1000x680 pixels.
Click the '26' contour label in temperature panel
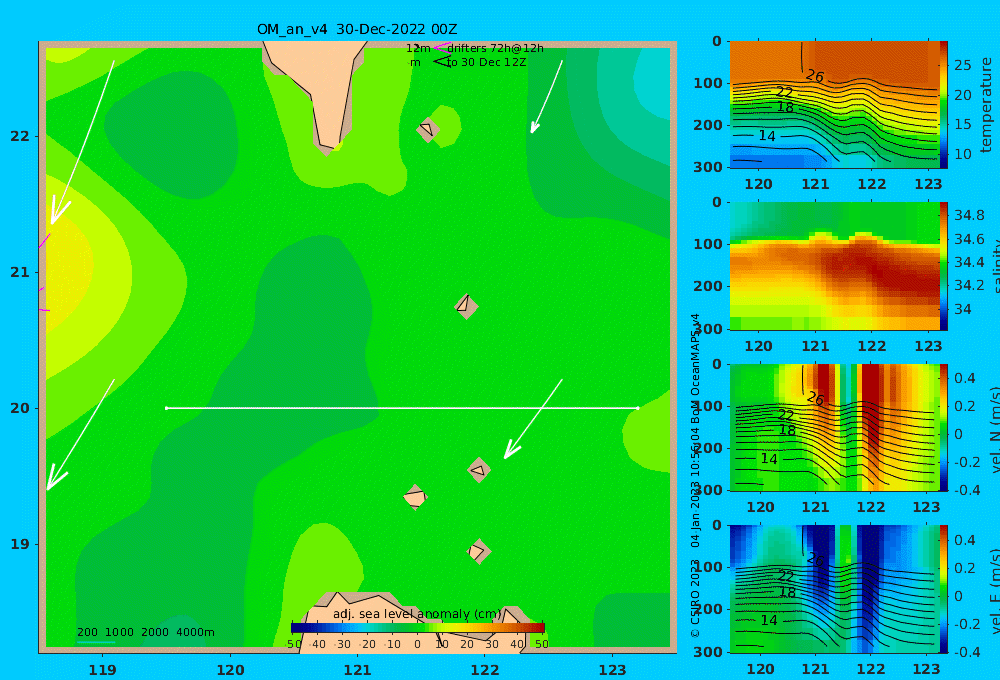click(x=815, y=77)
